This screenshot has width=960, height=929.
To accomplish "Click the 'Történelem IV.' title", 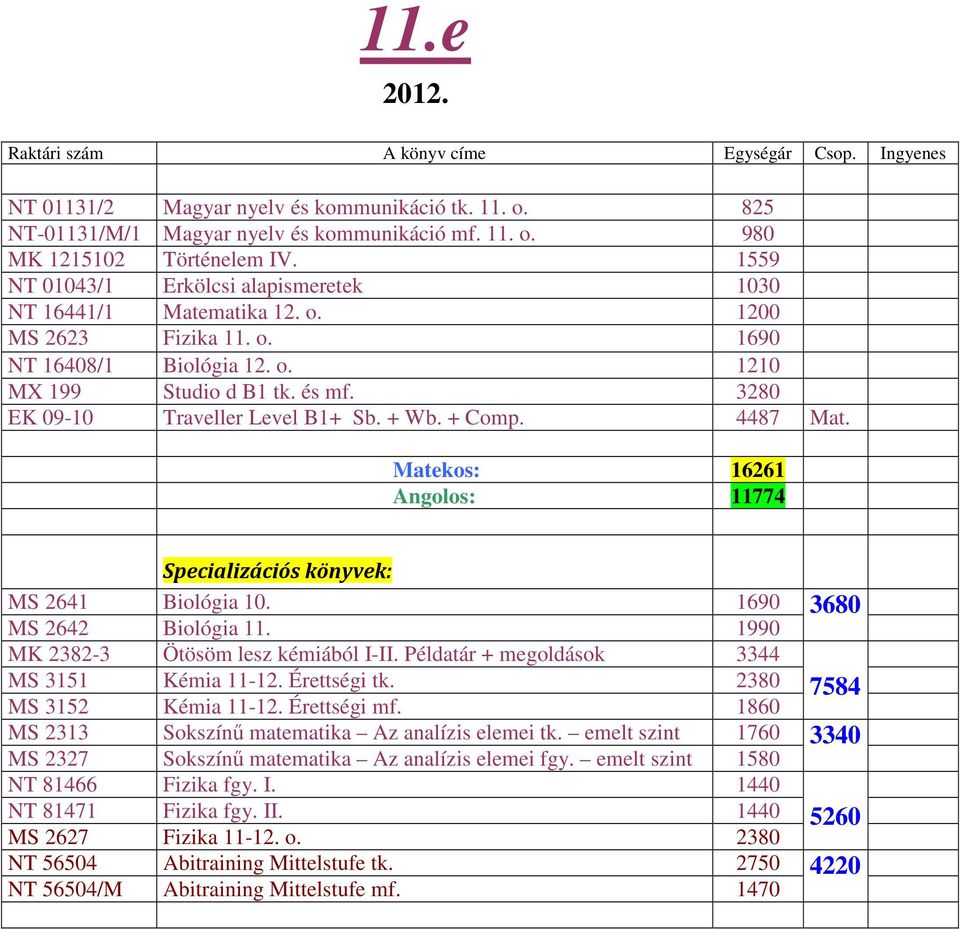I will [230, 260].
